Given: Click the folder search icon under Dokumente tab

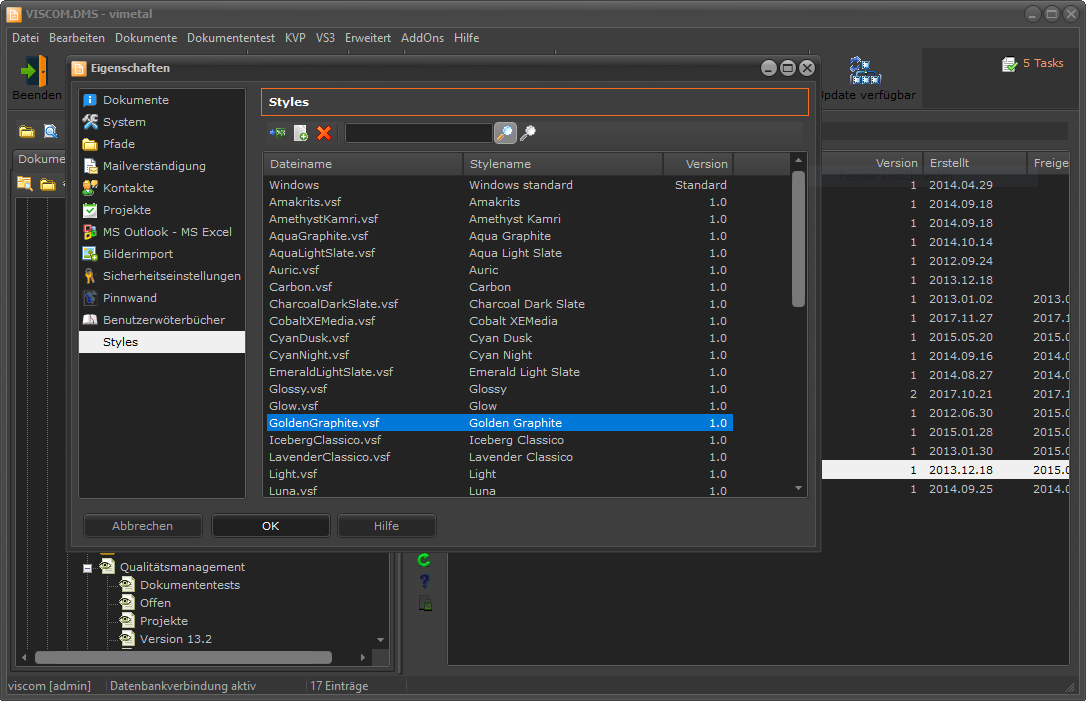Looking at the screenshot, I should [25, 184].
